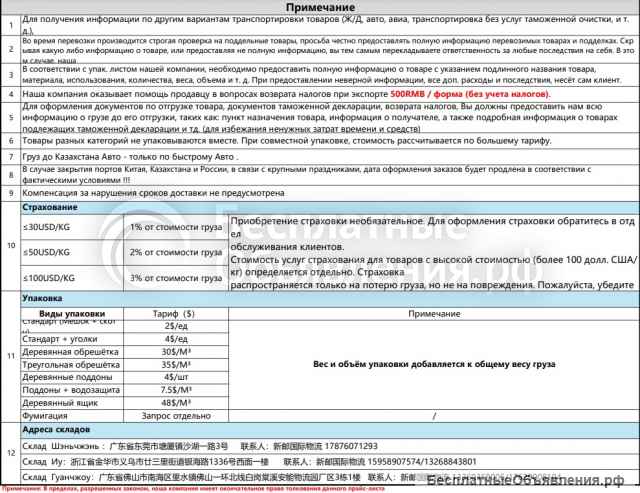This screenshot has width=640, height=493.
Task: Click the "Тариф ($)" column header
Action: tap(174, 314)
